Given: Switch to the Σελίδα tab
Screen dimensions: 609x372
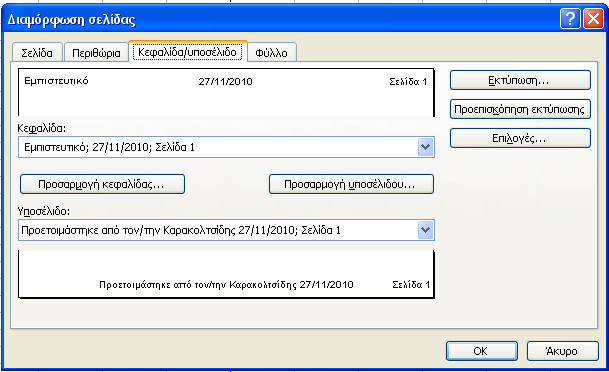Looking at the screenshot, I should [37, 52].
